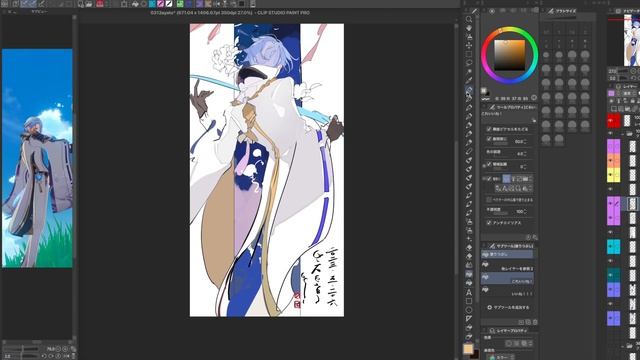Click the purple layer color swatch in Layers panel
Viewport: 640px width, 360px height.
[x=611, y=94]
